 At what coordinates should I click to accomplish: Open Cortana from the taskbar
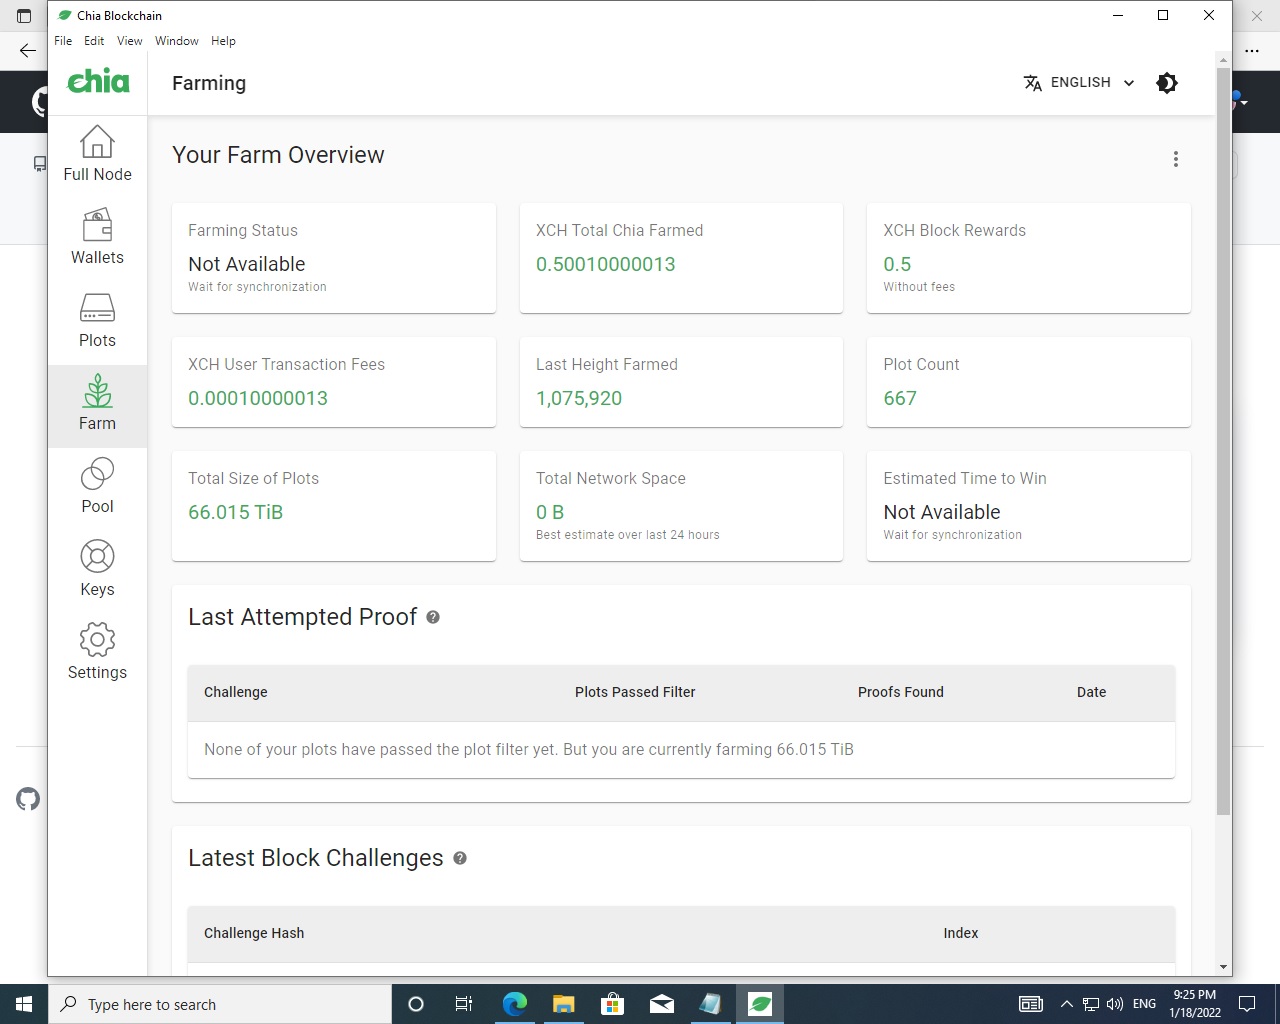pos(416,1004)
